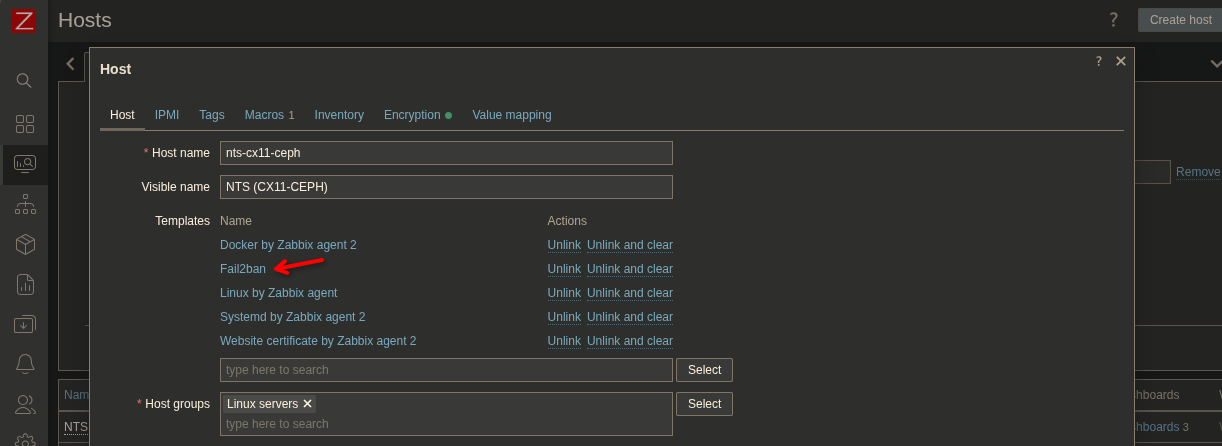Remove the Linux servers host group tag

(307, 404)
